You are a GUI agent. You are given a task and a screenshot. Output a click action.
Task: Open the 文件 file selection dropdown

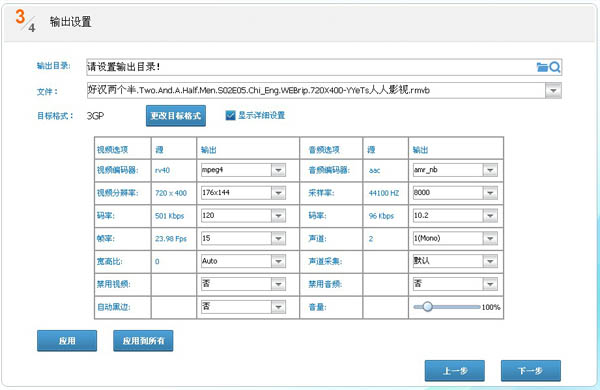[x=553, y=91]
